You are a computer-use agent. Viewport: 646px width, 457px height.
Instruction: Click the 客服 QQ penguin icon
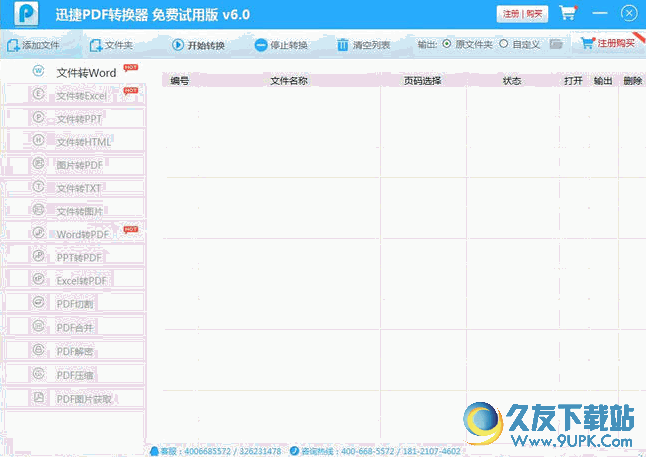tap(154, 451)
